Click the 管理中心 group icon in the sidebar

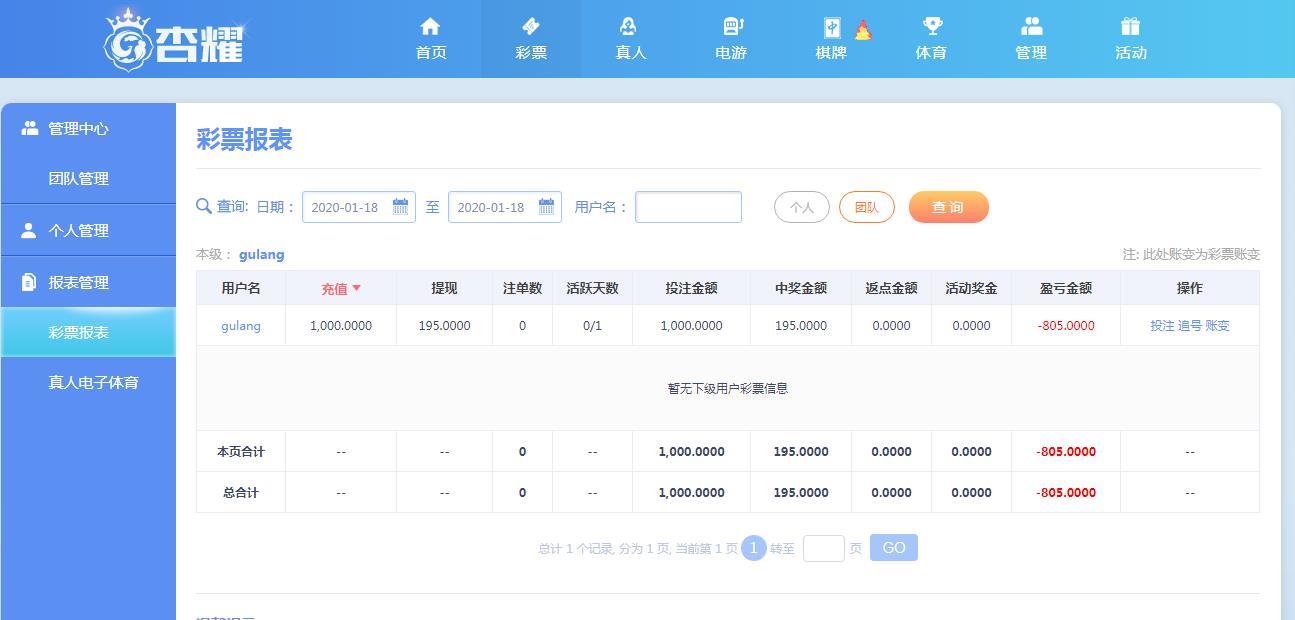coord(29,128)
